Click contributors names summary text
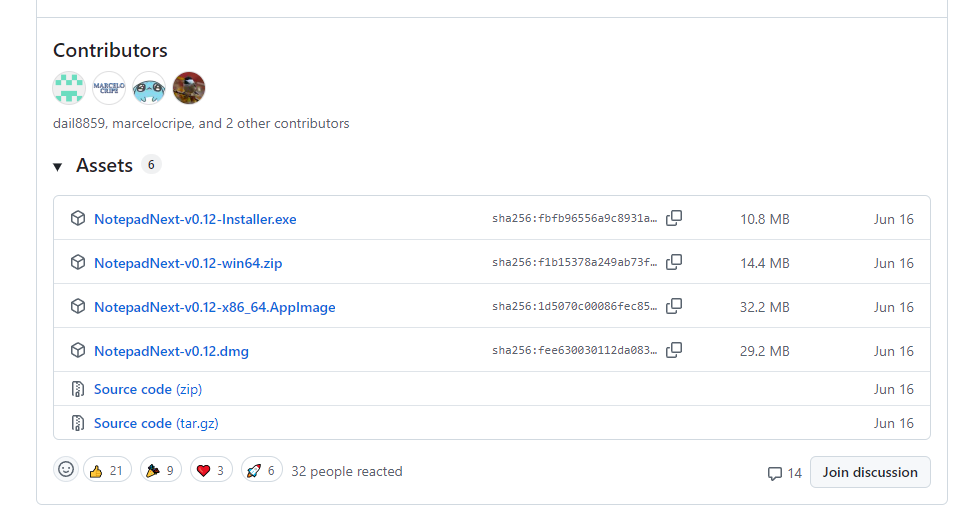 click(x=201, y=124)
